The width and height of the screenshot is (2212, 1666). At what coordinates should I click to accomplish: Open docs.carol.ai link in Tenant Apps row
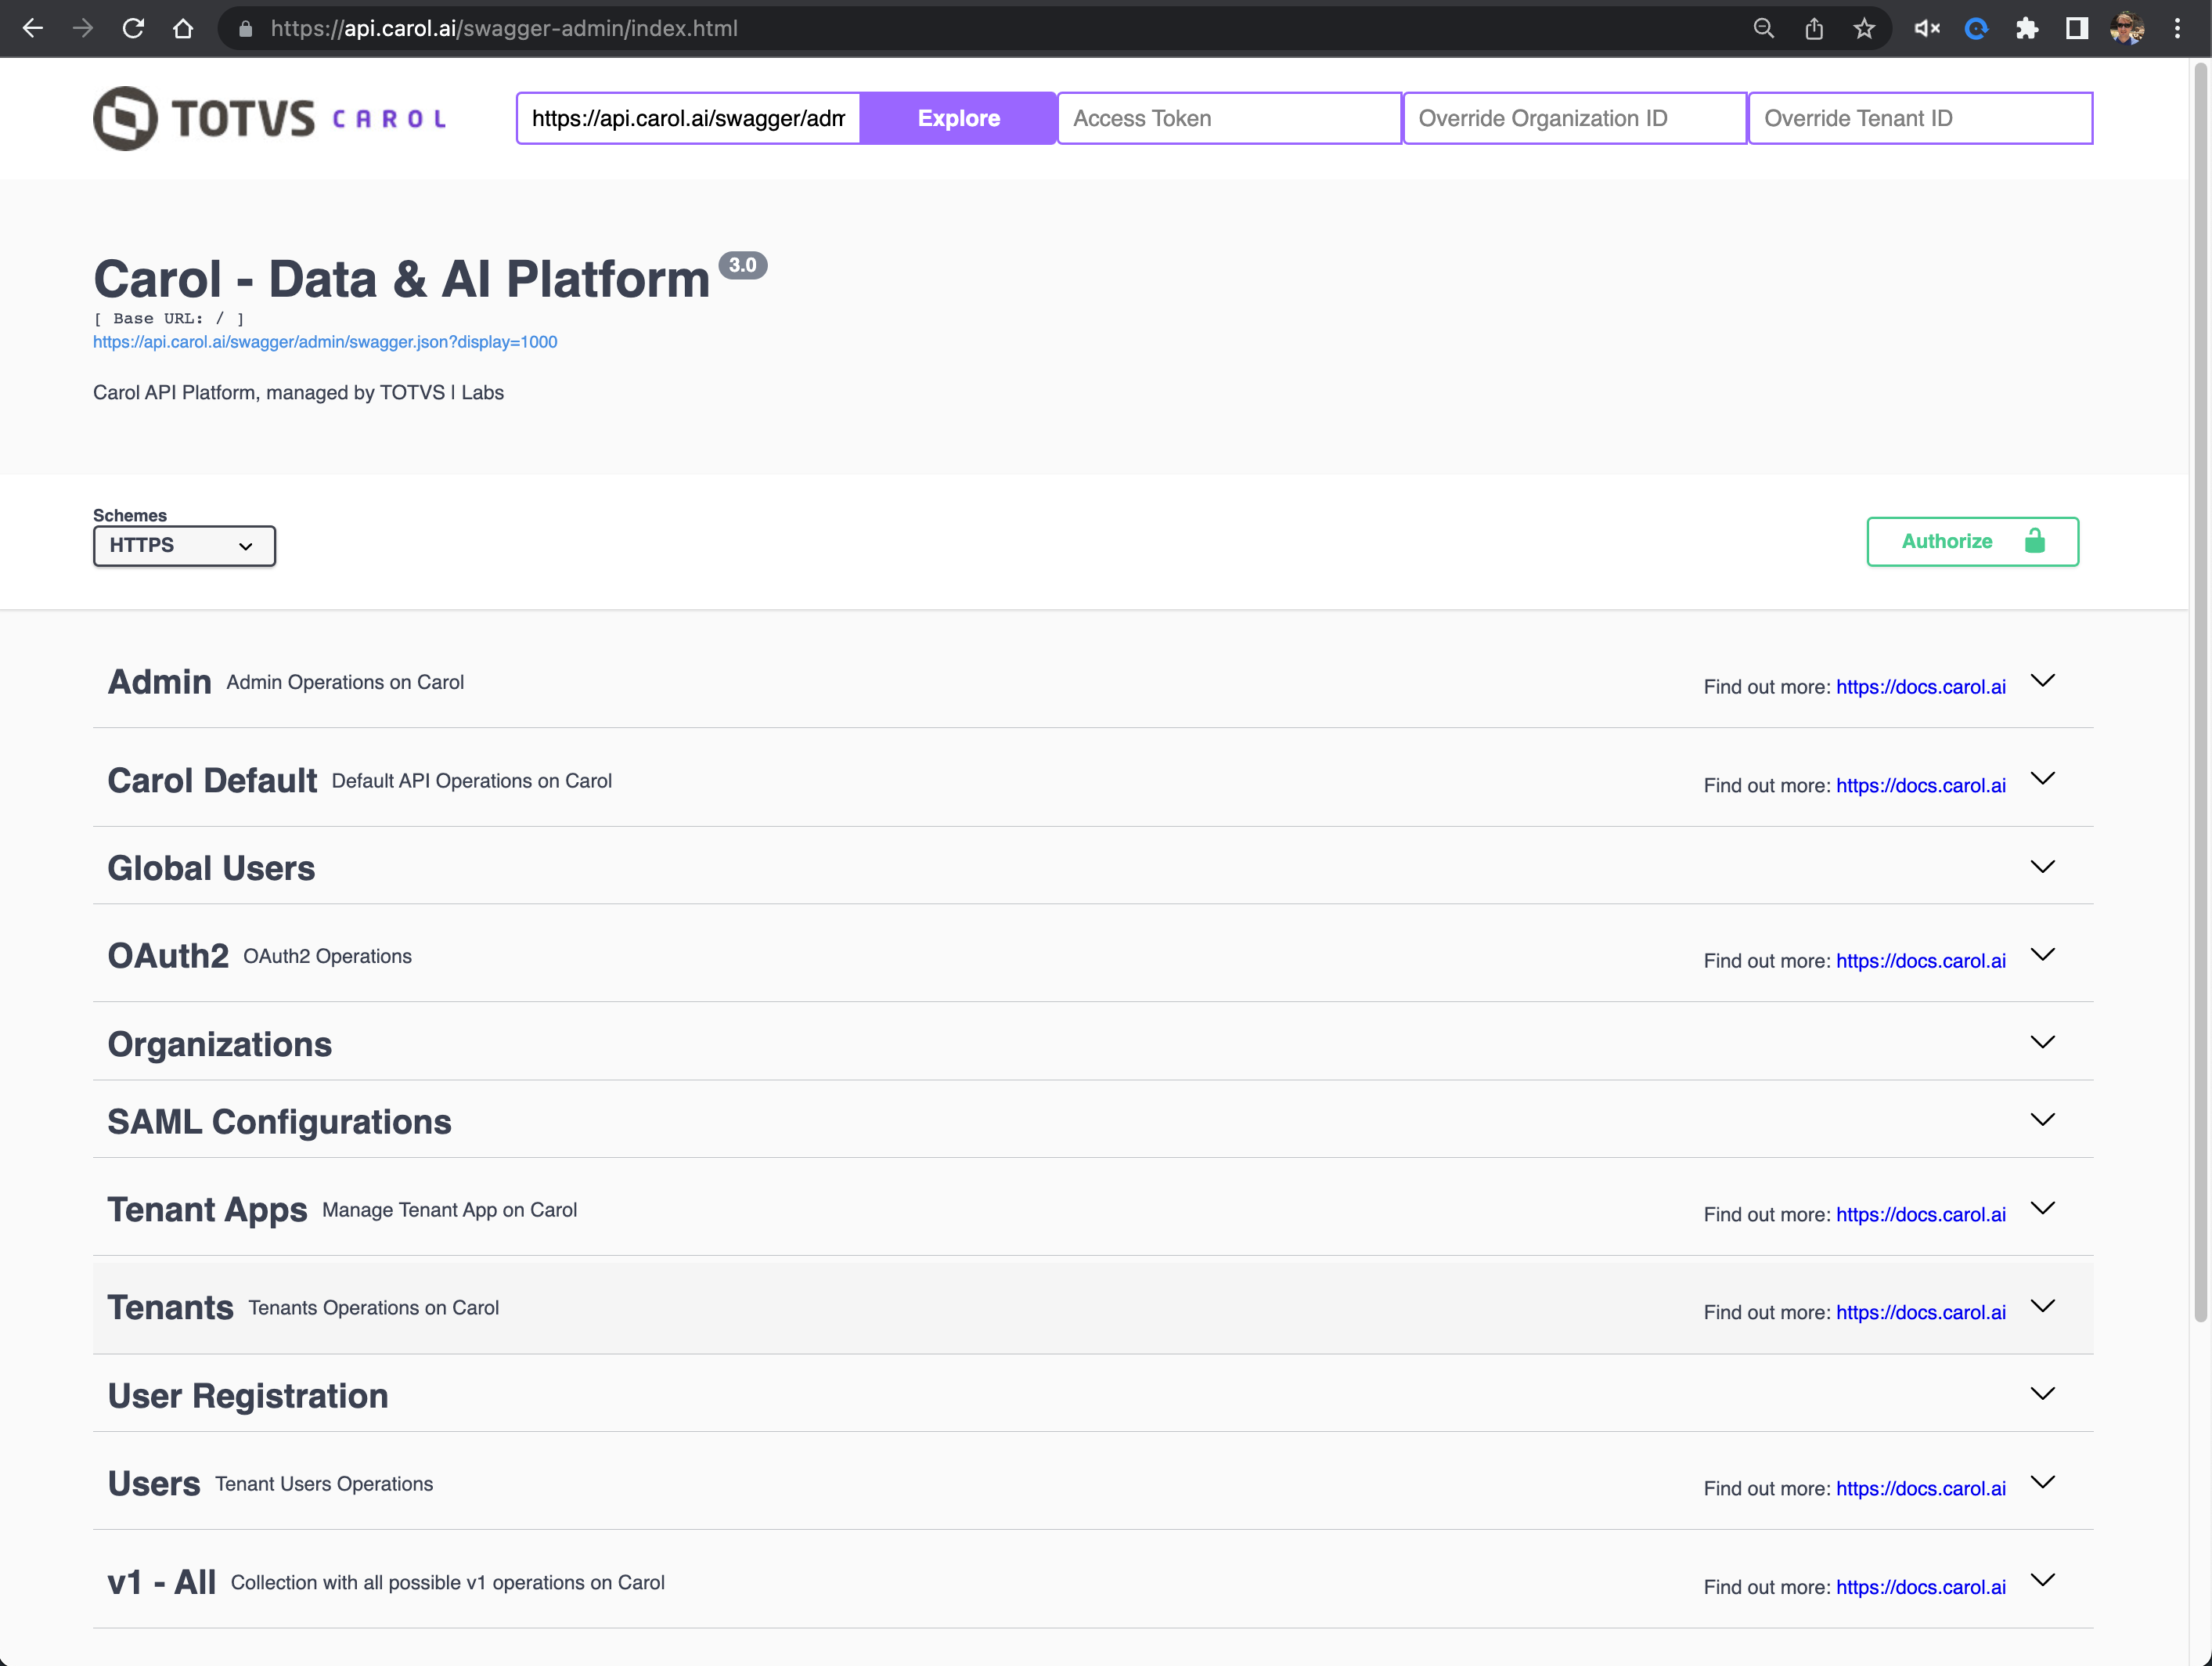[1921, 1215]
